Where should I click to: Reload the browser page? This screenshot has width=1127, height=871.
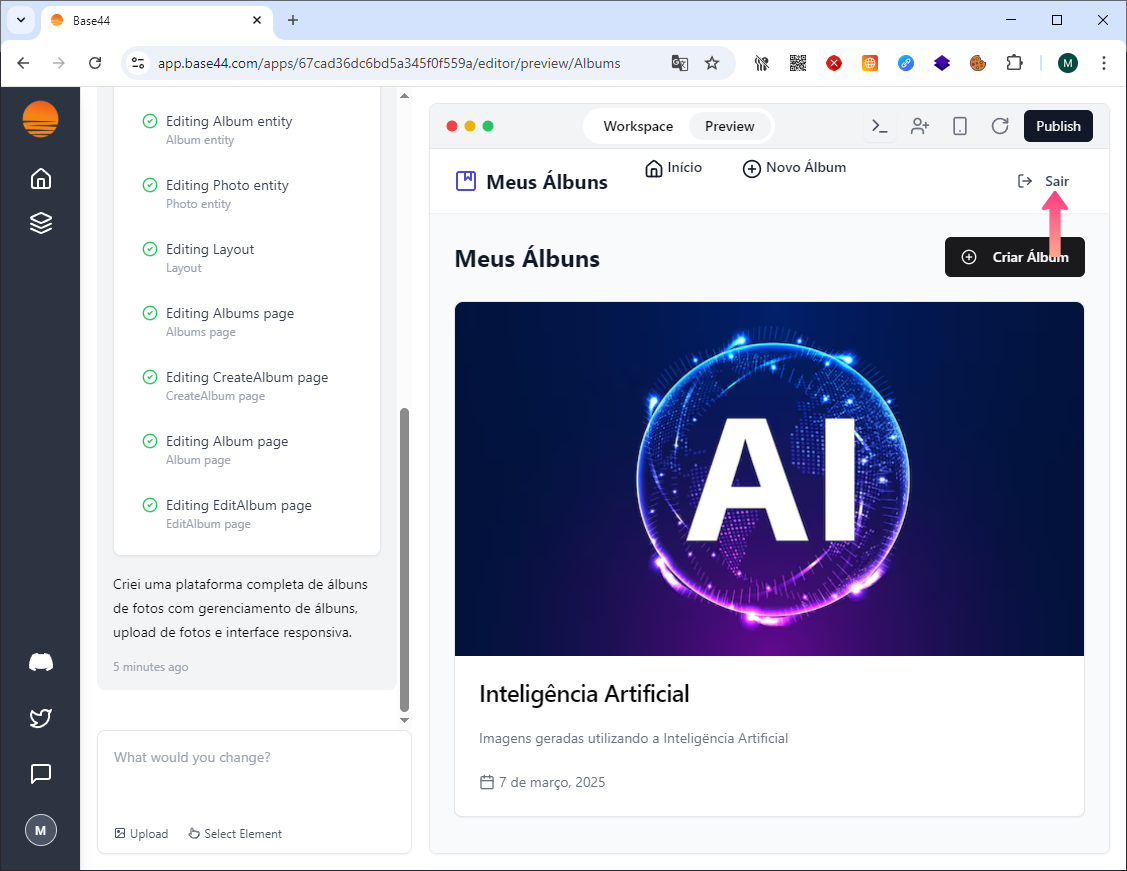click(x=95, y=63)
